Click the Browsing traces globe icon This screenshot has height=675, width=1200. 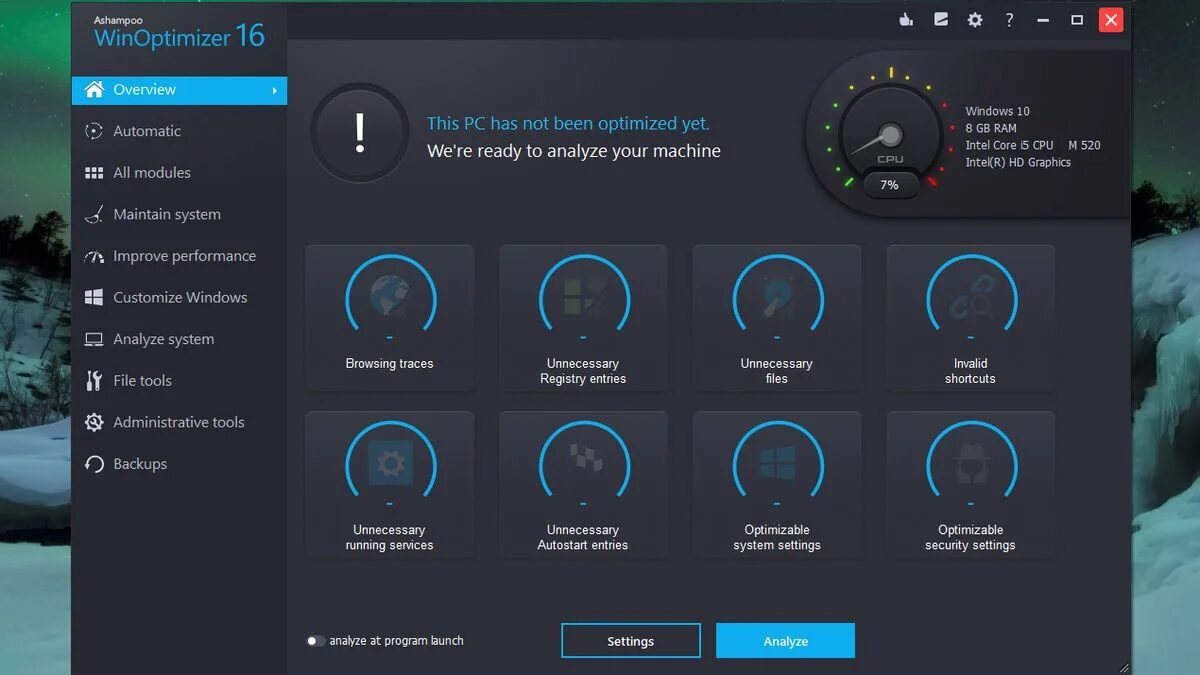(x=389, y=298)
